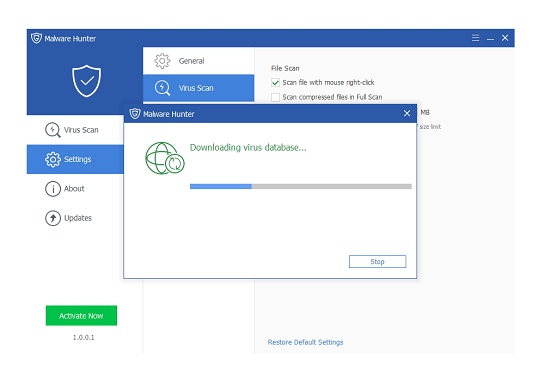
Task: Click the Activate Now button
Action: [81, 315]
